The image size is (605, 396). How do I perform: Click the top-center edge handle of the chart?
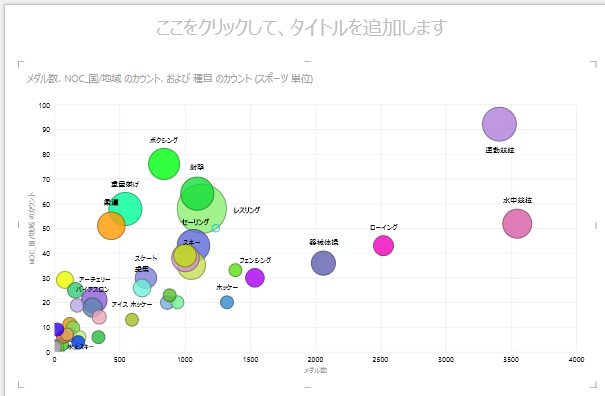pos(308,61)
